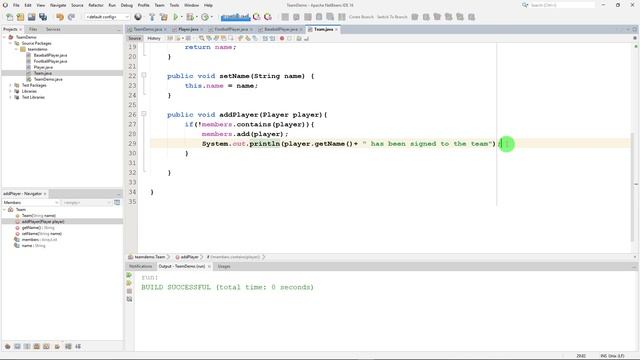
Task: Click the search magnifier icon in title bar
Action: coord(525,5)
